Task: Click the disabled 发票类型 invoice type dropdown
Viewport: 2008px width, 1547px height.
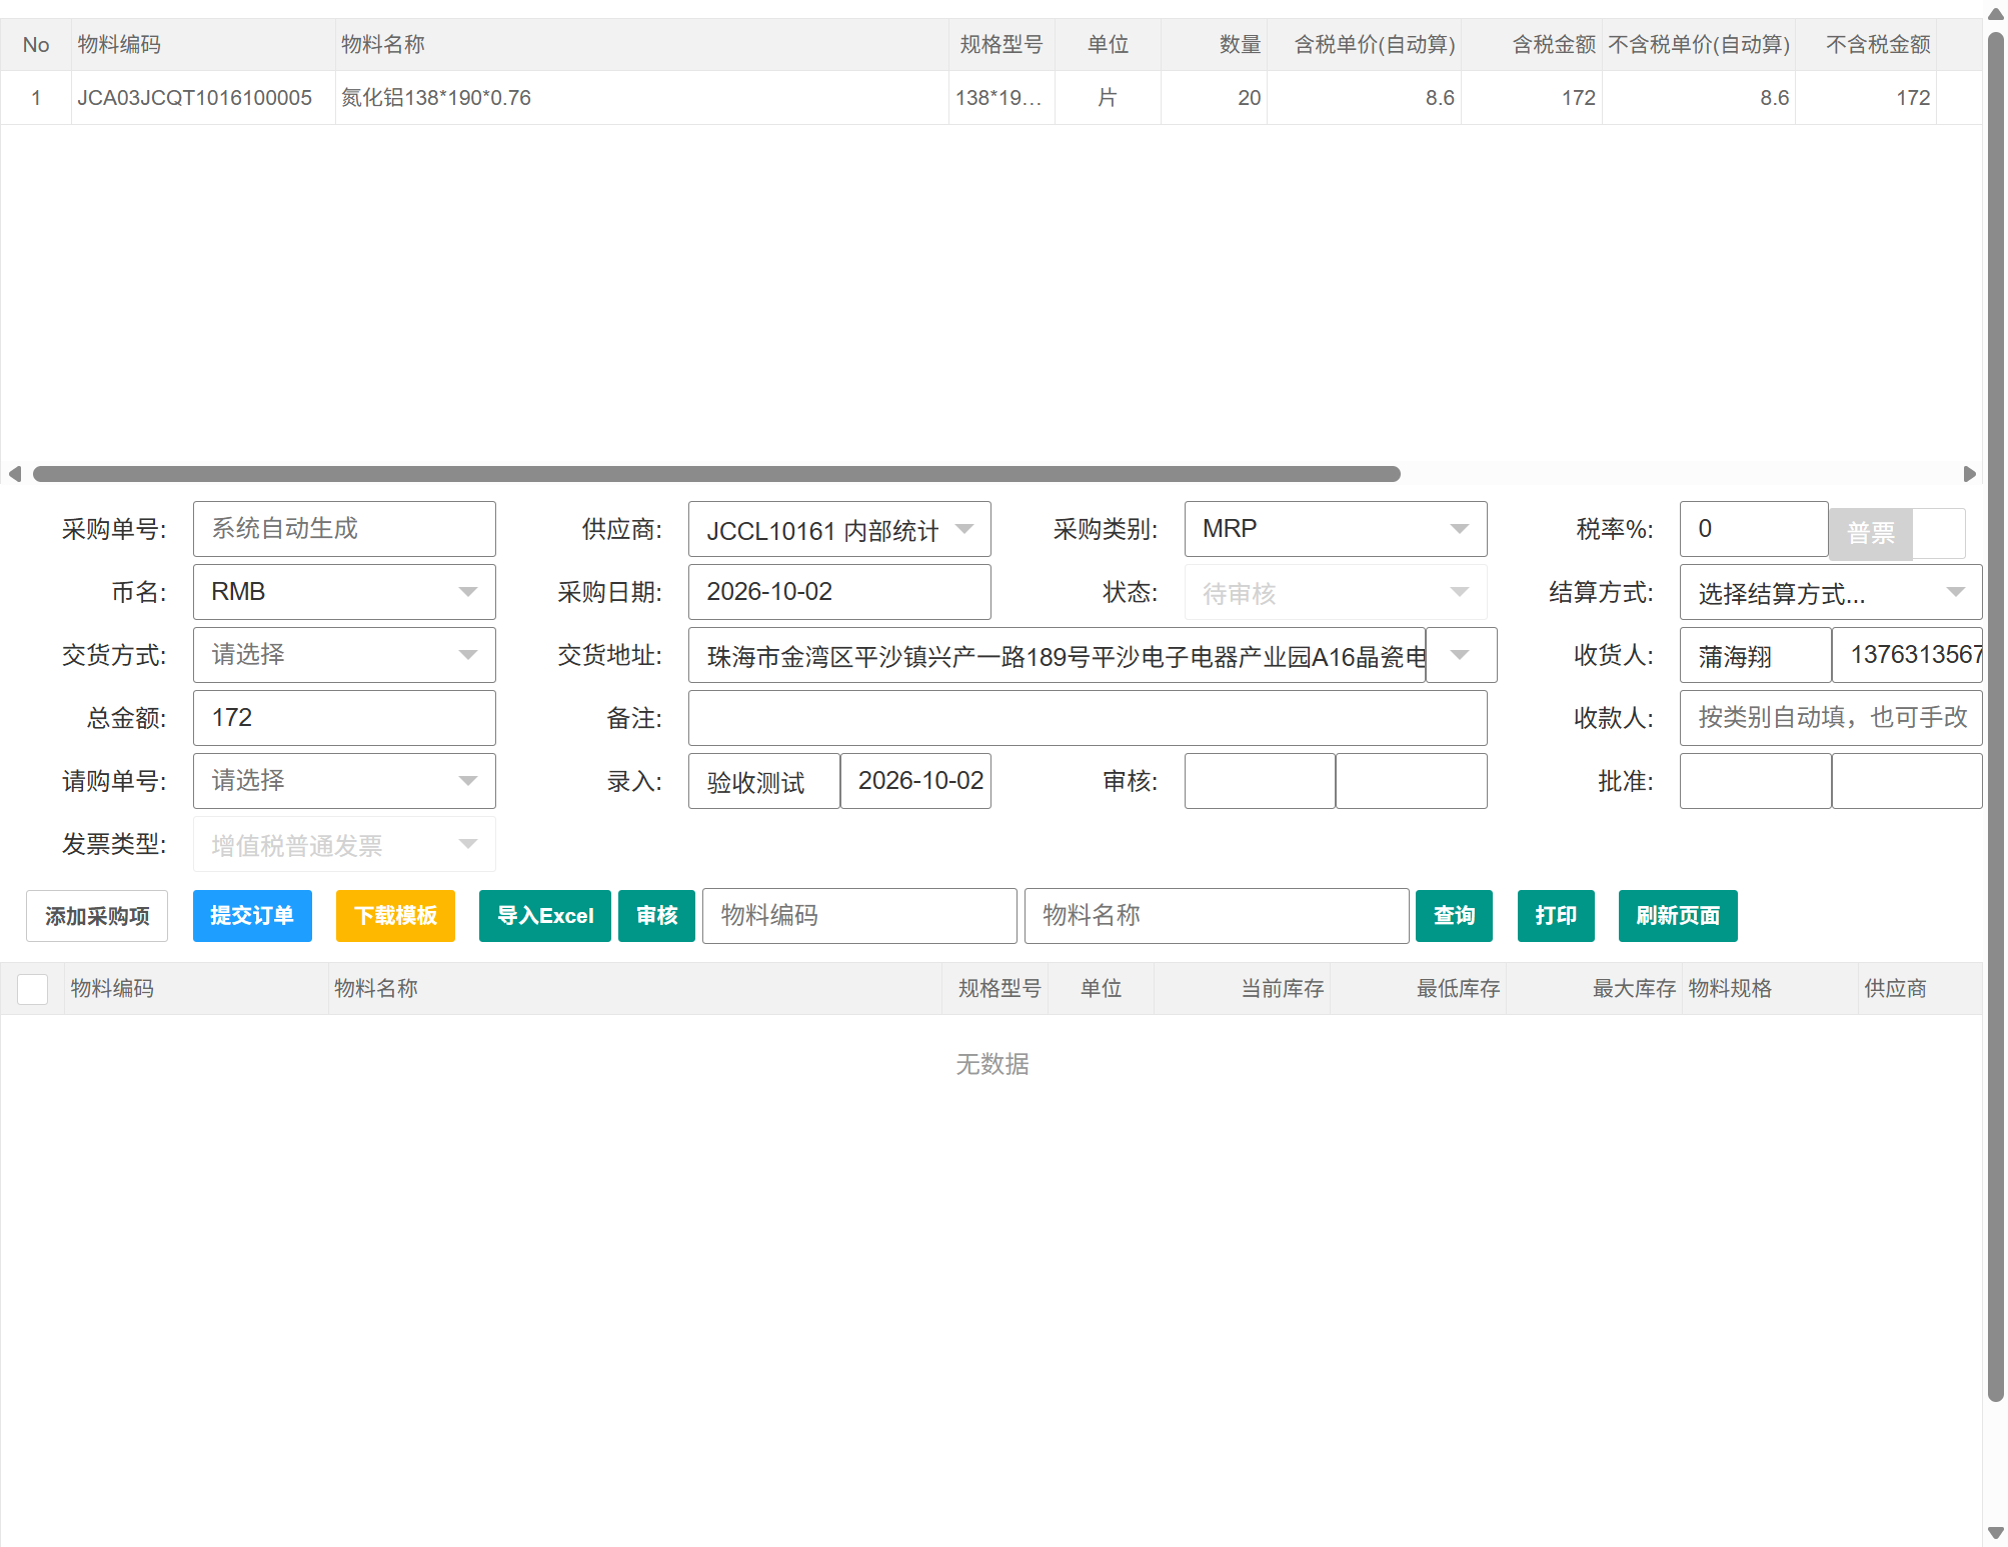Action: tap(344, 845)
